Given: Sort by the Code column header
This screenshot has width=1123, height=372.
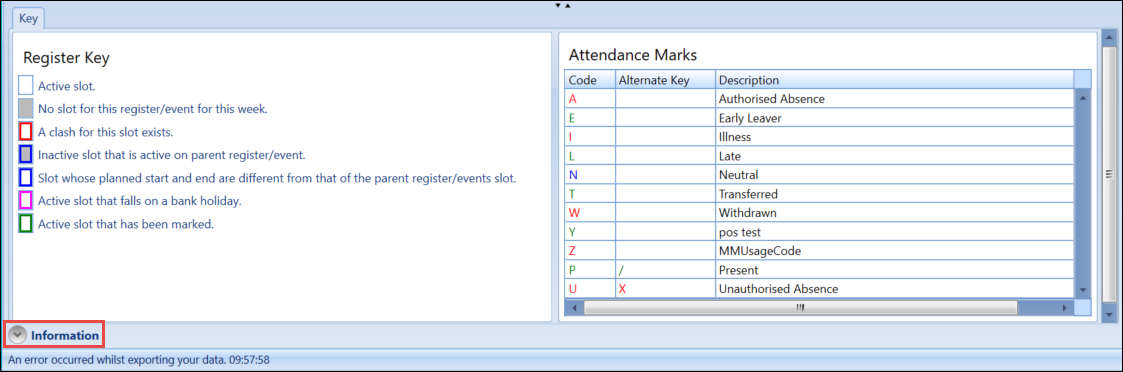Looking at the screenshot, I should coord(590,80).
